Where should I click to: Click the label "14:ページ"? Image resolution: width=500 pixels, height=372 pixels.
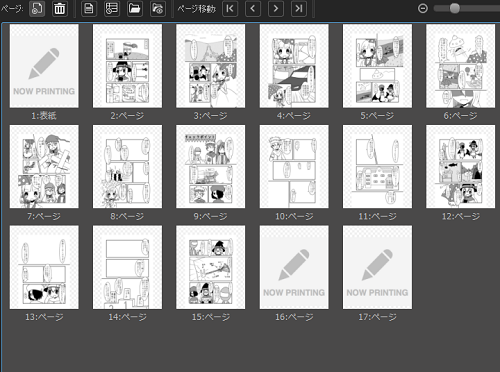point(127,317)
